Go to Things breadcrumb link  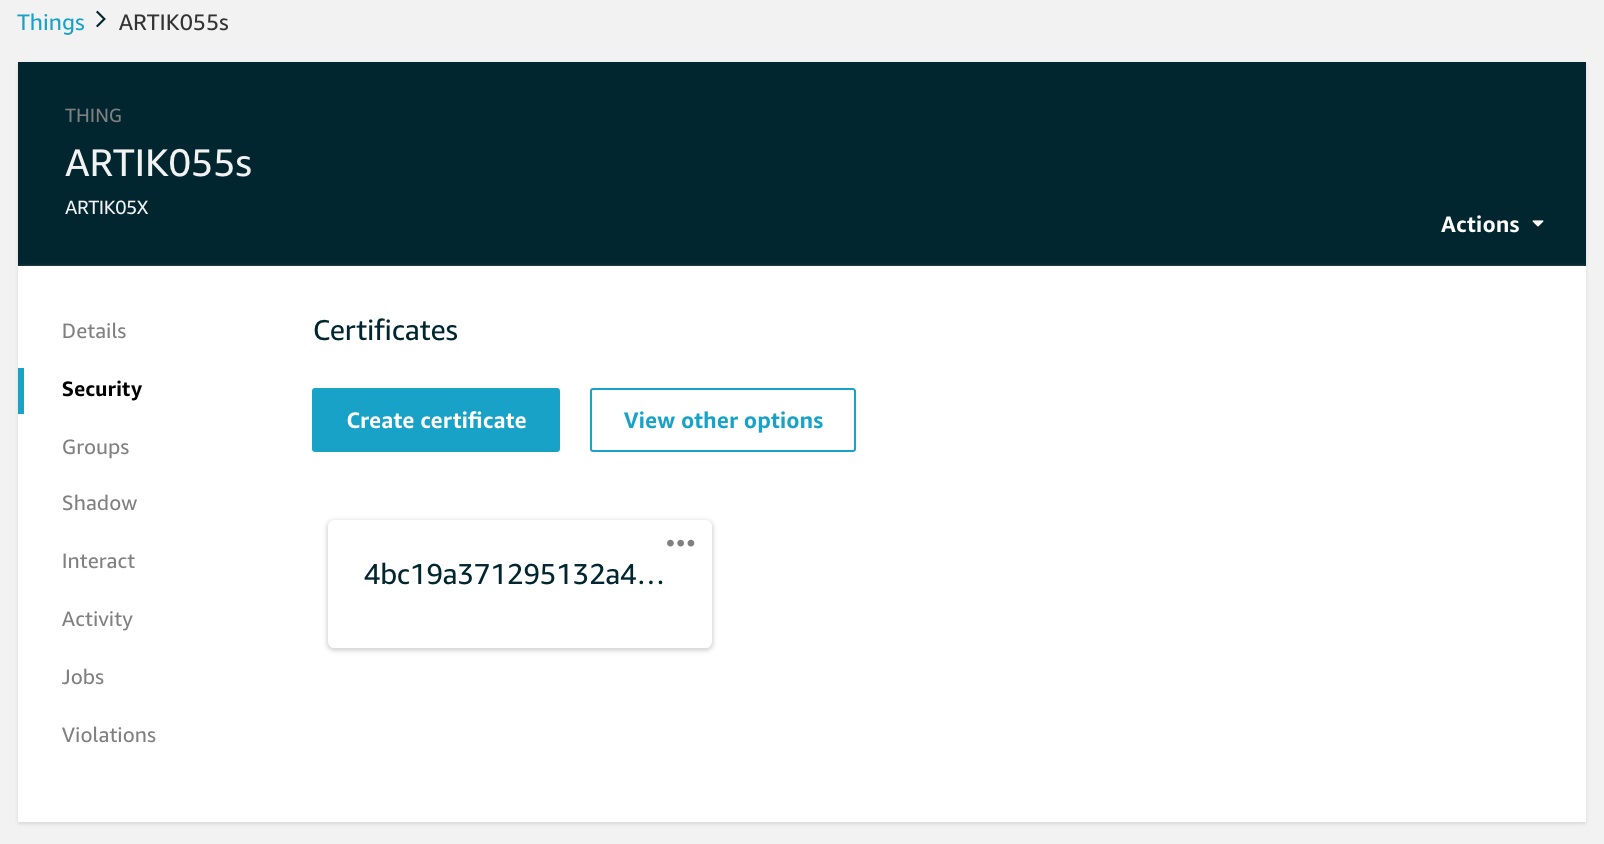click(x=51, y=22)
